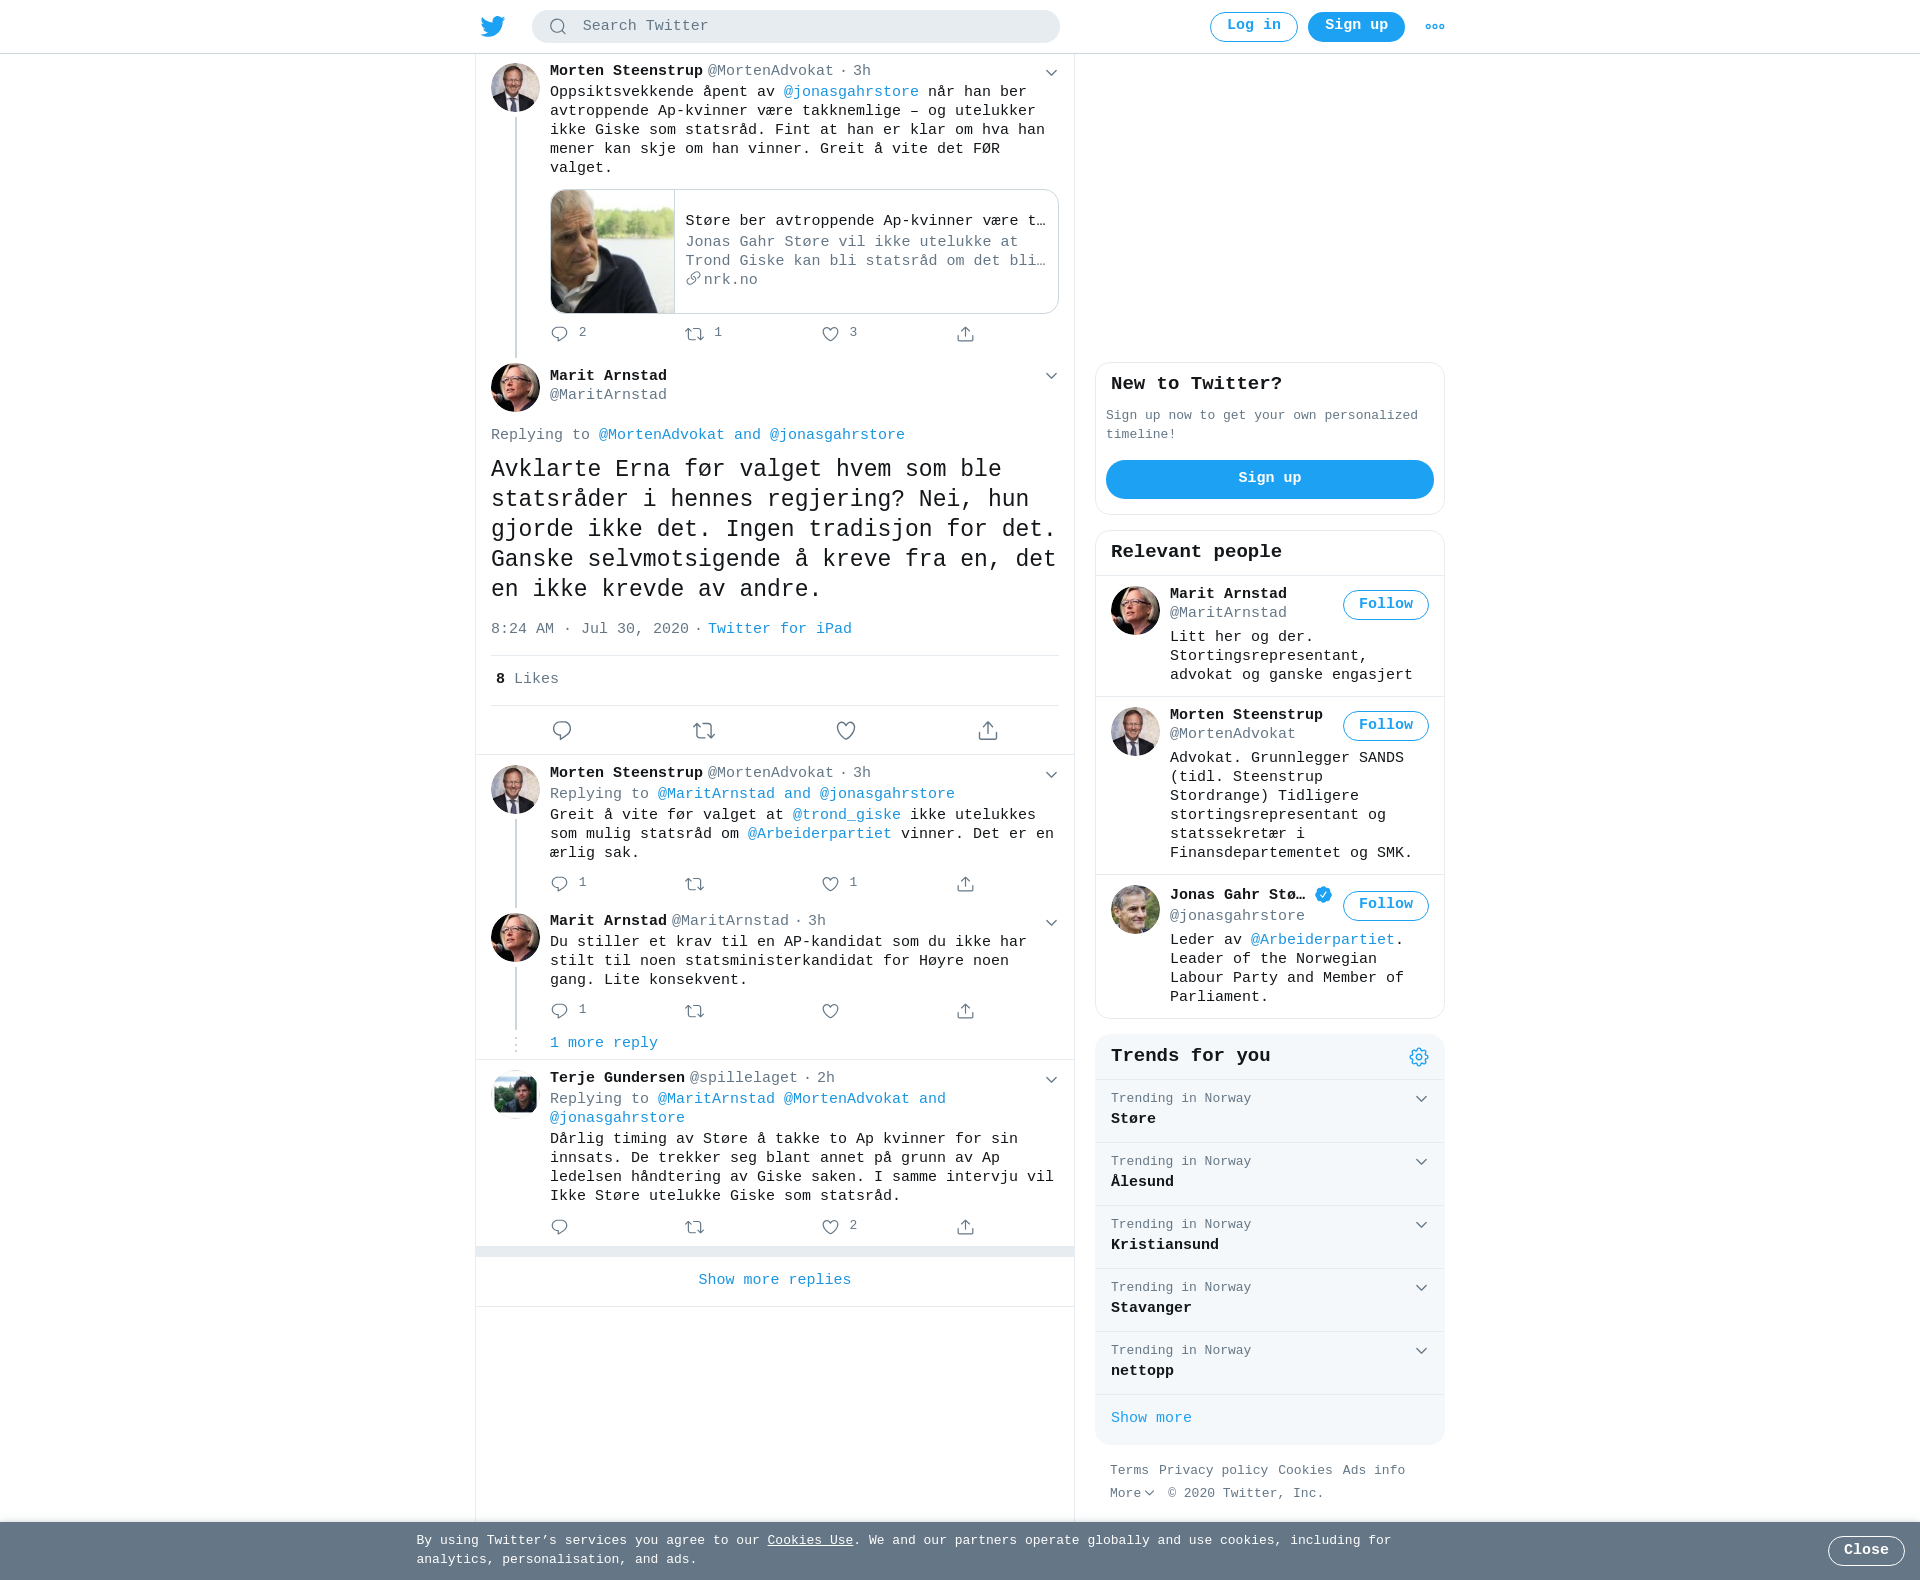
Task: Reply to Marit Arnstad's main tweet
Action: [562, 731]
